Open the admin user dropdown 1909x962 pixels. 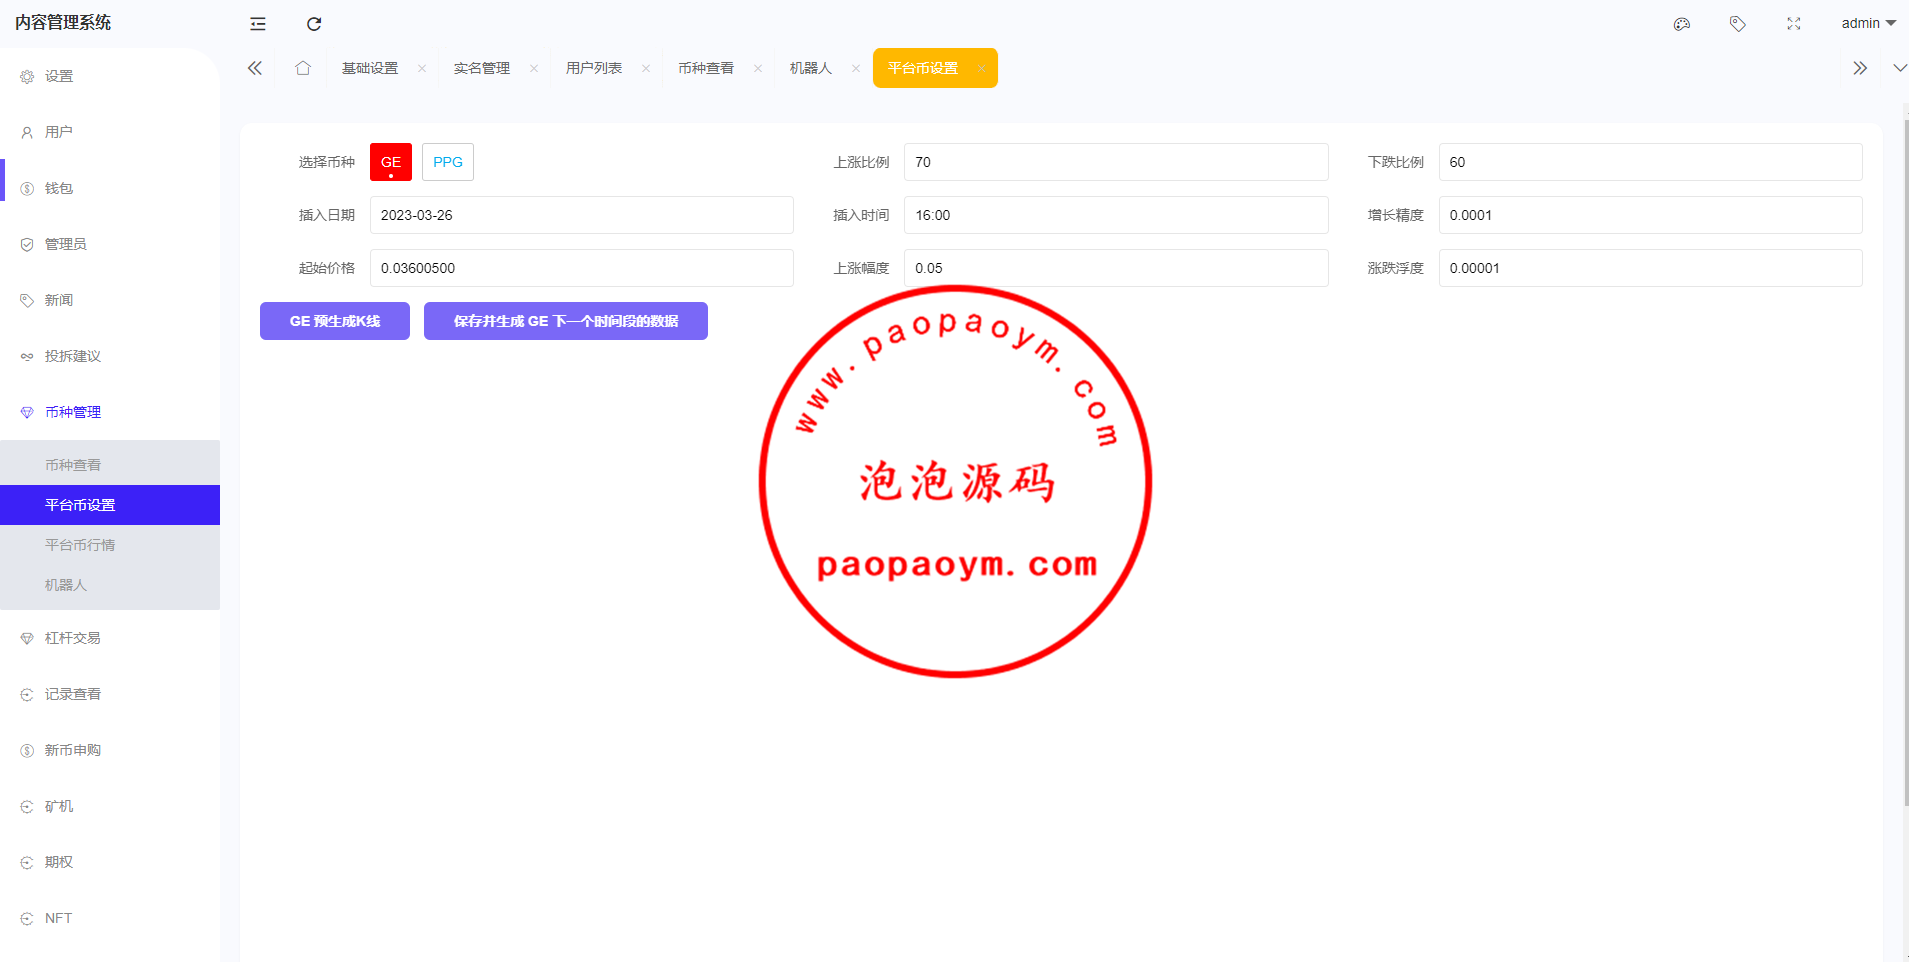tap(1868, 23)
